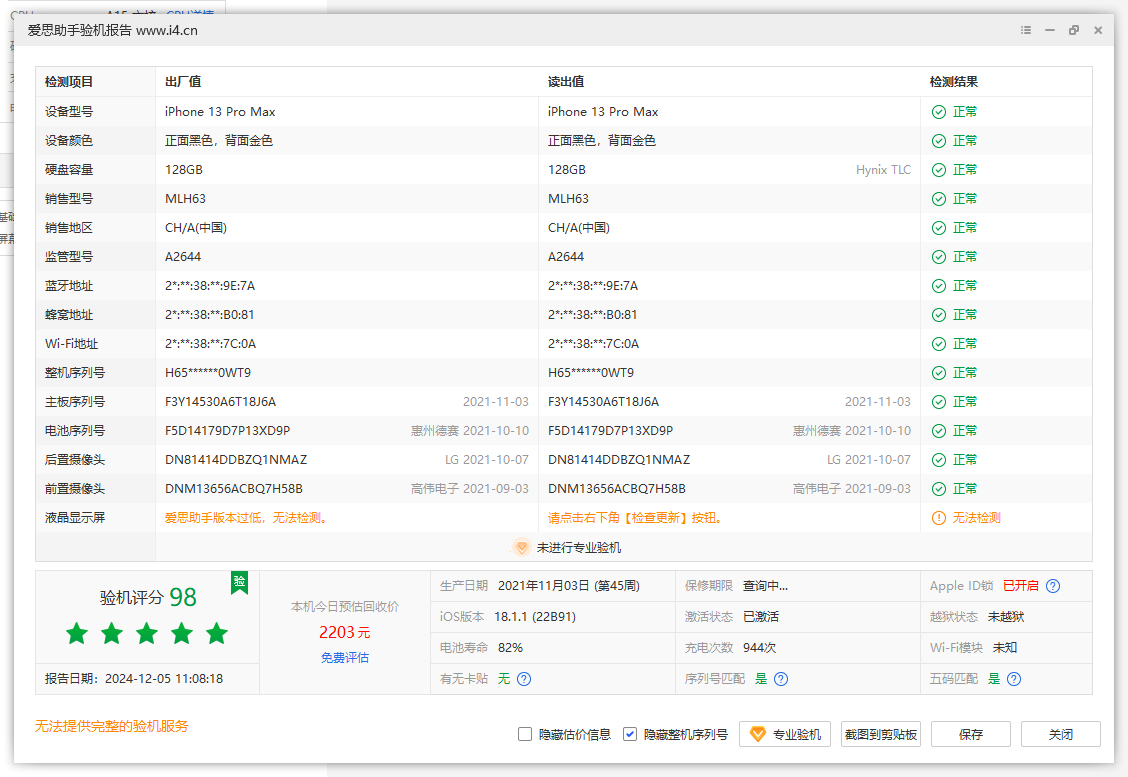The height and width of the screenshot is (777, 1128).
Task: Click the 专业验机 button
Action: pyautogui.click(x=785, y=734)
